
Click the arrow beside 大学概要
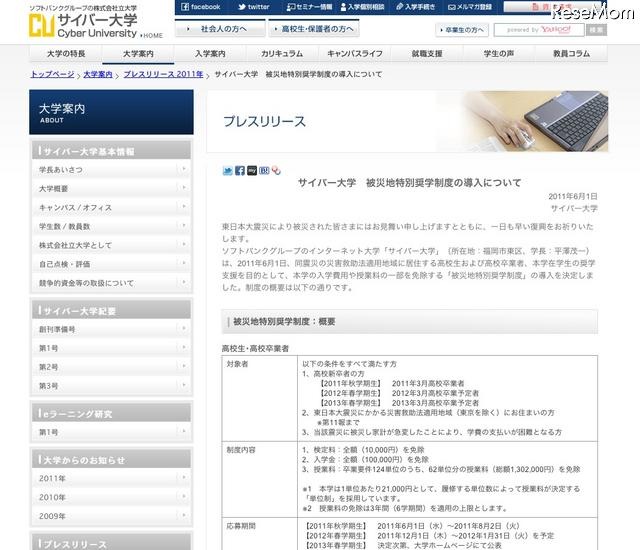(x=184, y=188)
